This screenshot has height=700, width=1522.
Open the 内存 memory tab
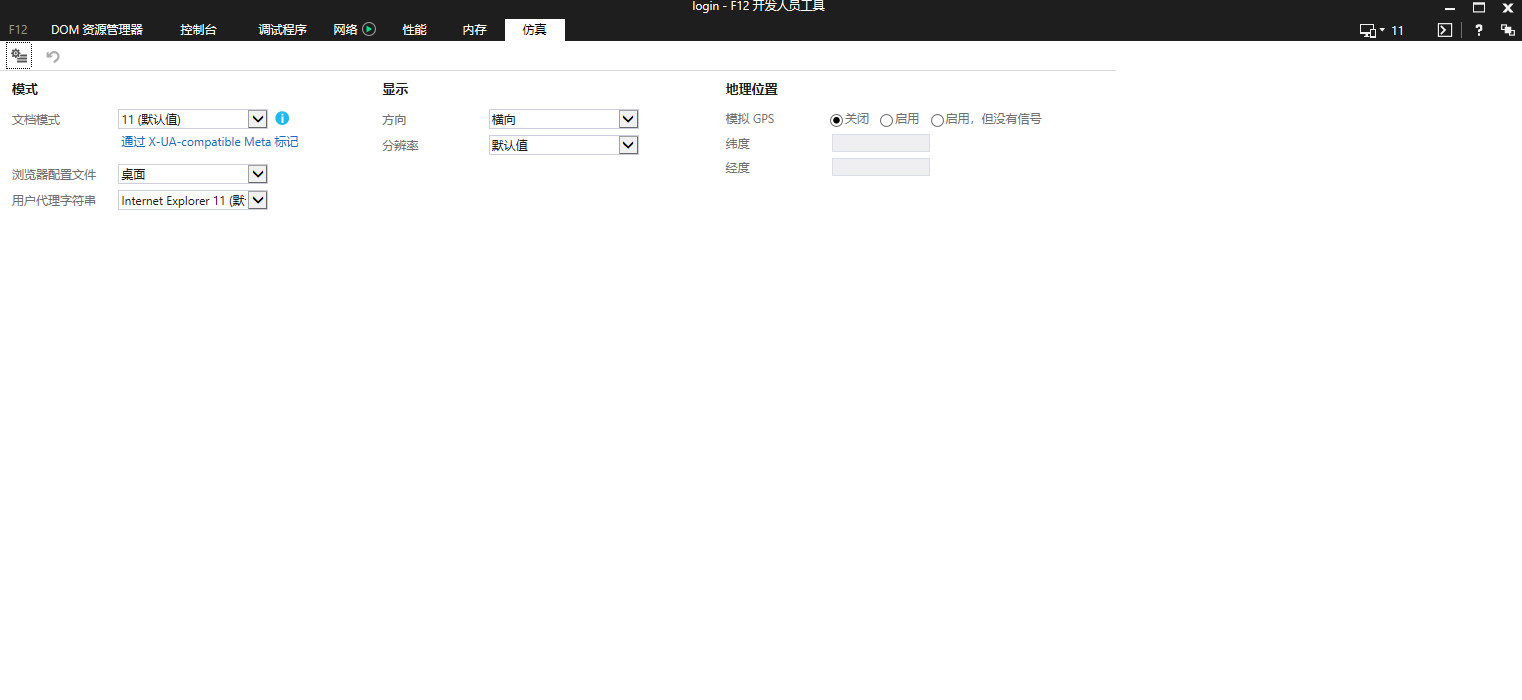tap(473, 29)
